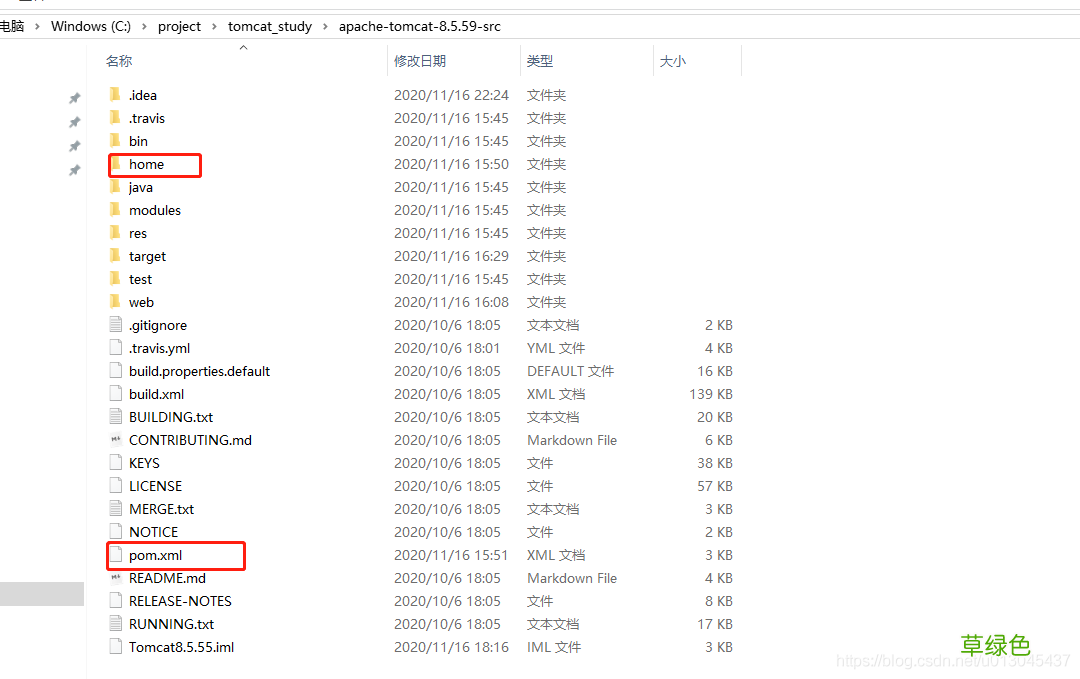Click the CONTRIBUTING.md markdown file icon
1080x679 pixels.
click(116, 440)
